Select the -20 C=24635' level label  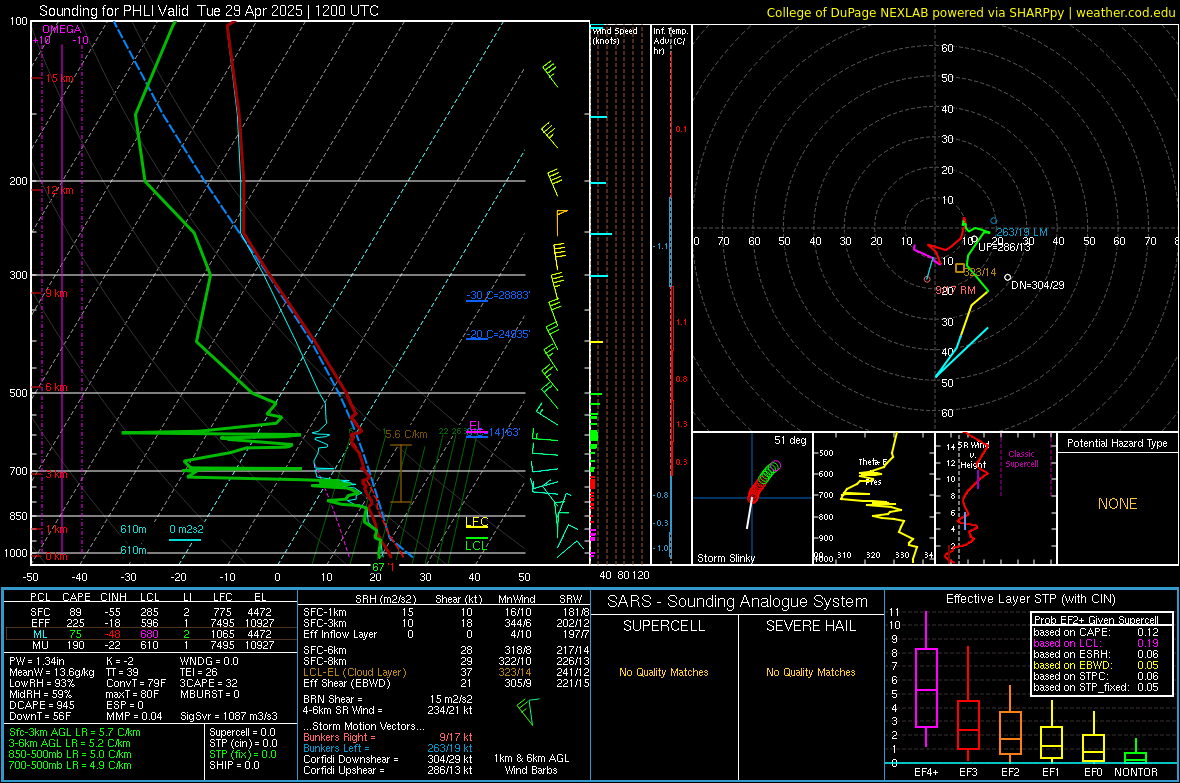[498, 334]
